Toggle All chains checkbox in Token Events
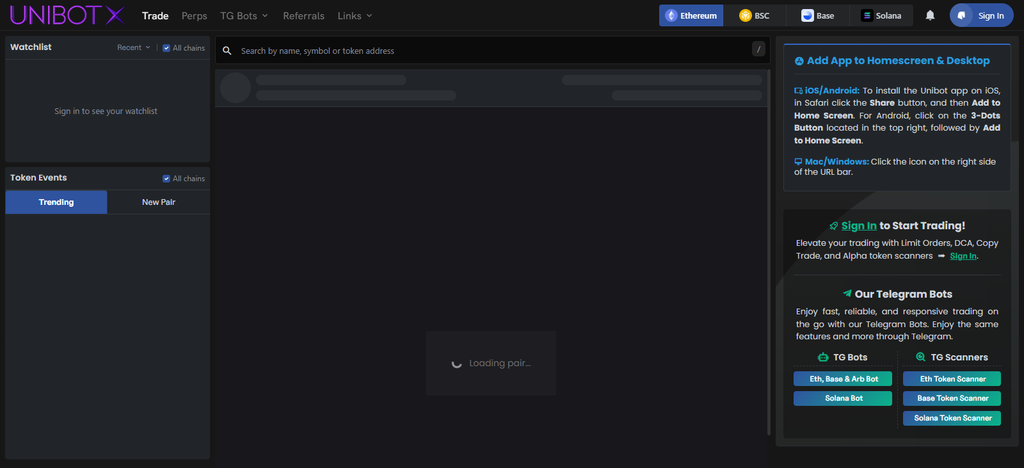Image resolution: width=1024 pixels, height=468 pixels. coord(167,178)
